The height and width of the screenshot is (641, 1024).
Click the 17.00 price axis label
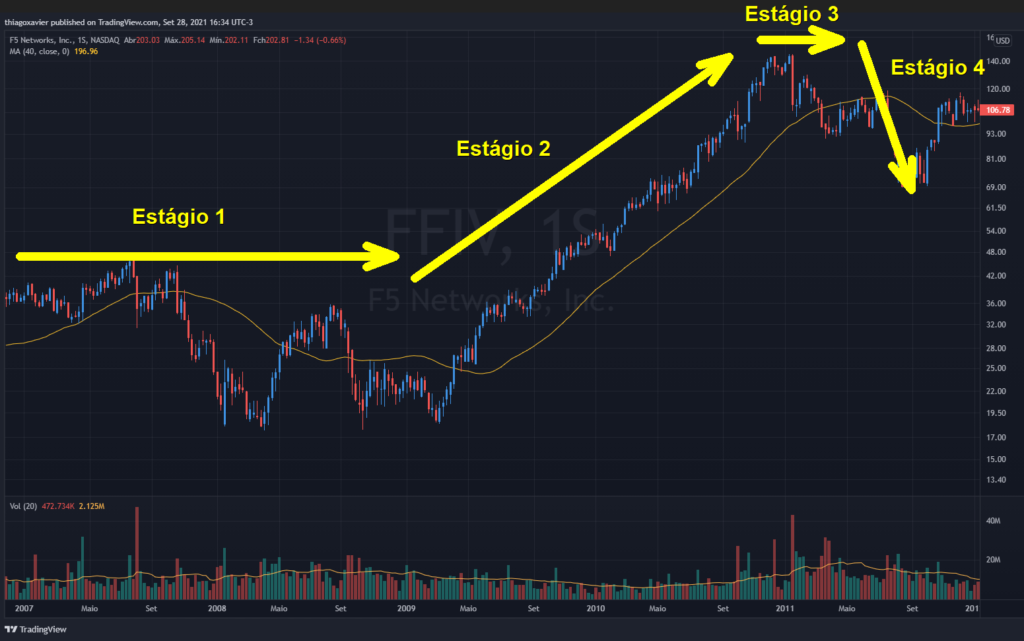coord(997,438)
